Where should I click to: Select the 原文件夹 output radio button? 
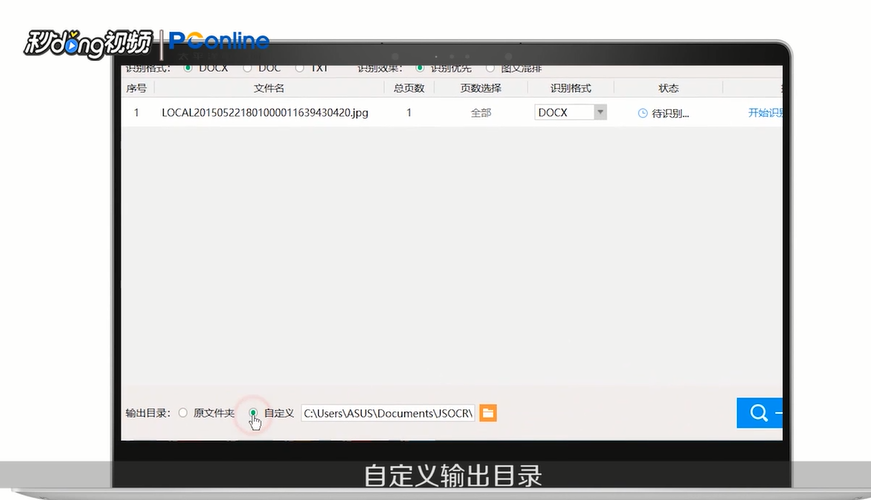pyautogui.click(x=183, y=413)
